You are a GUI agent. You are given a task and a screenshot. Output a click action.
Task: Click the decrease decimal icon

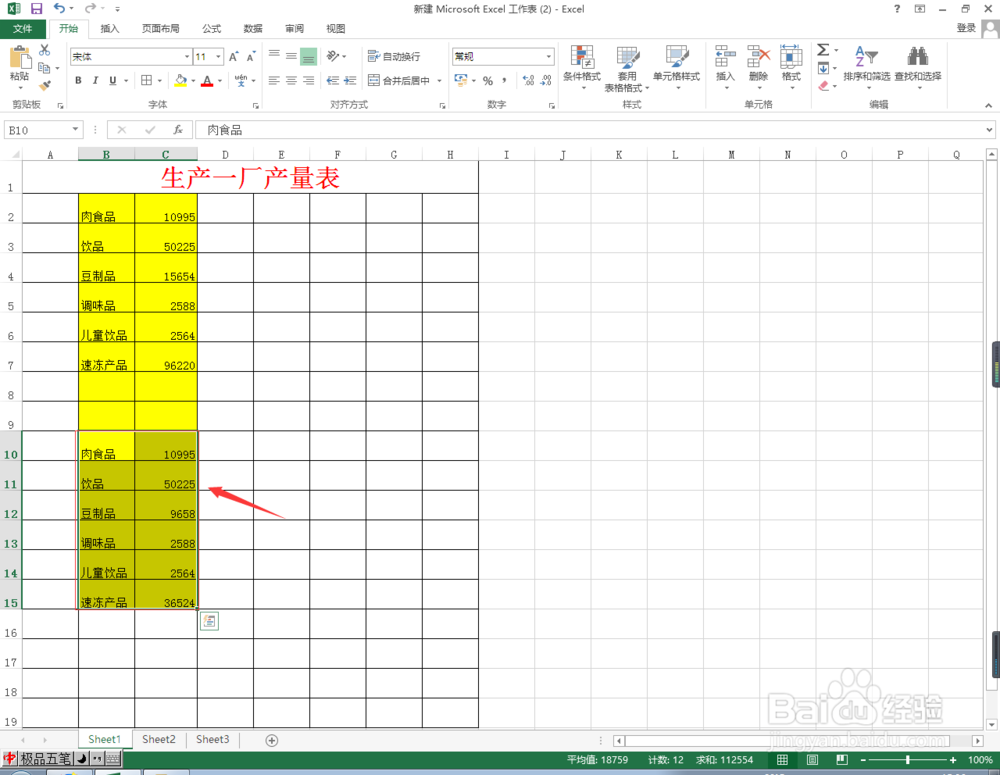tap(546, 80)
